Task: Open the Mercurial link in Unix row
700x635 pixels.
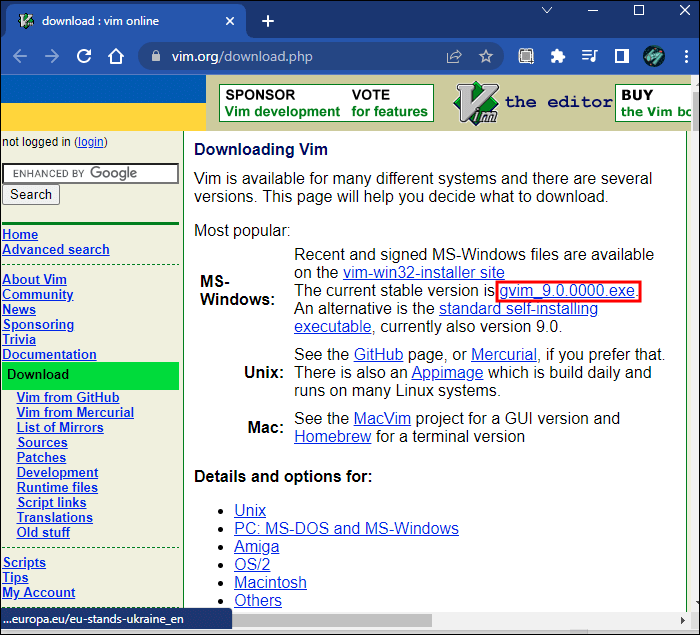Action: click(504, 355)
